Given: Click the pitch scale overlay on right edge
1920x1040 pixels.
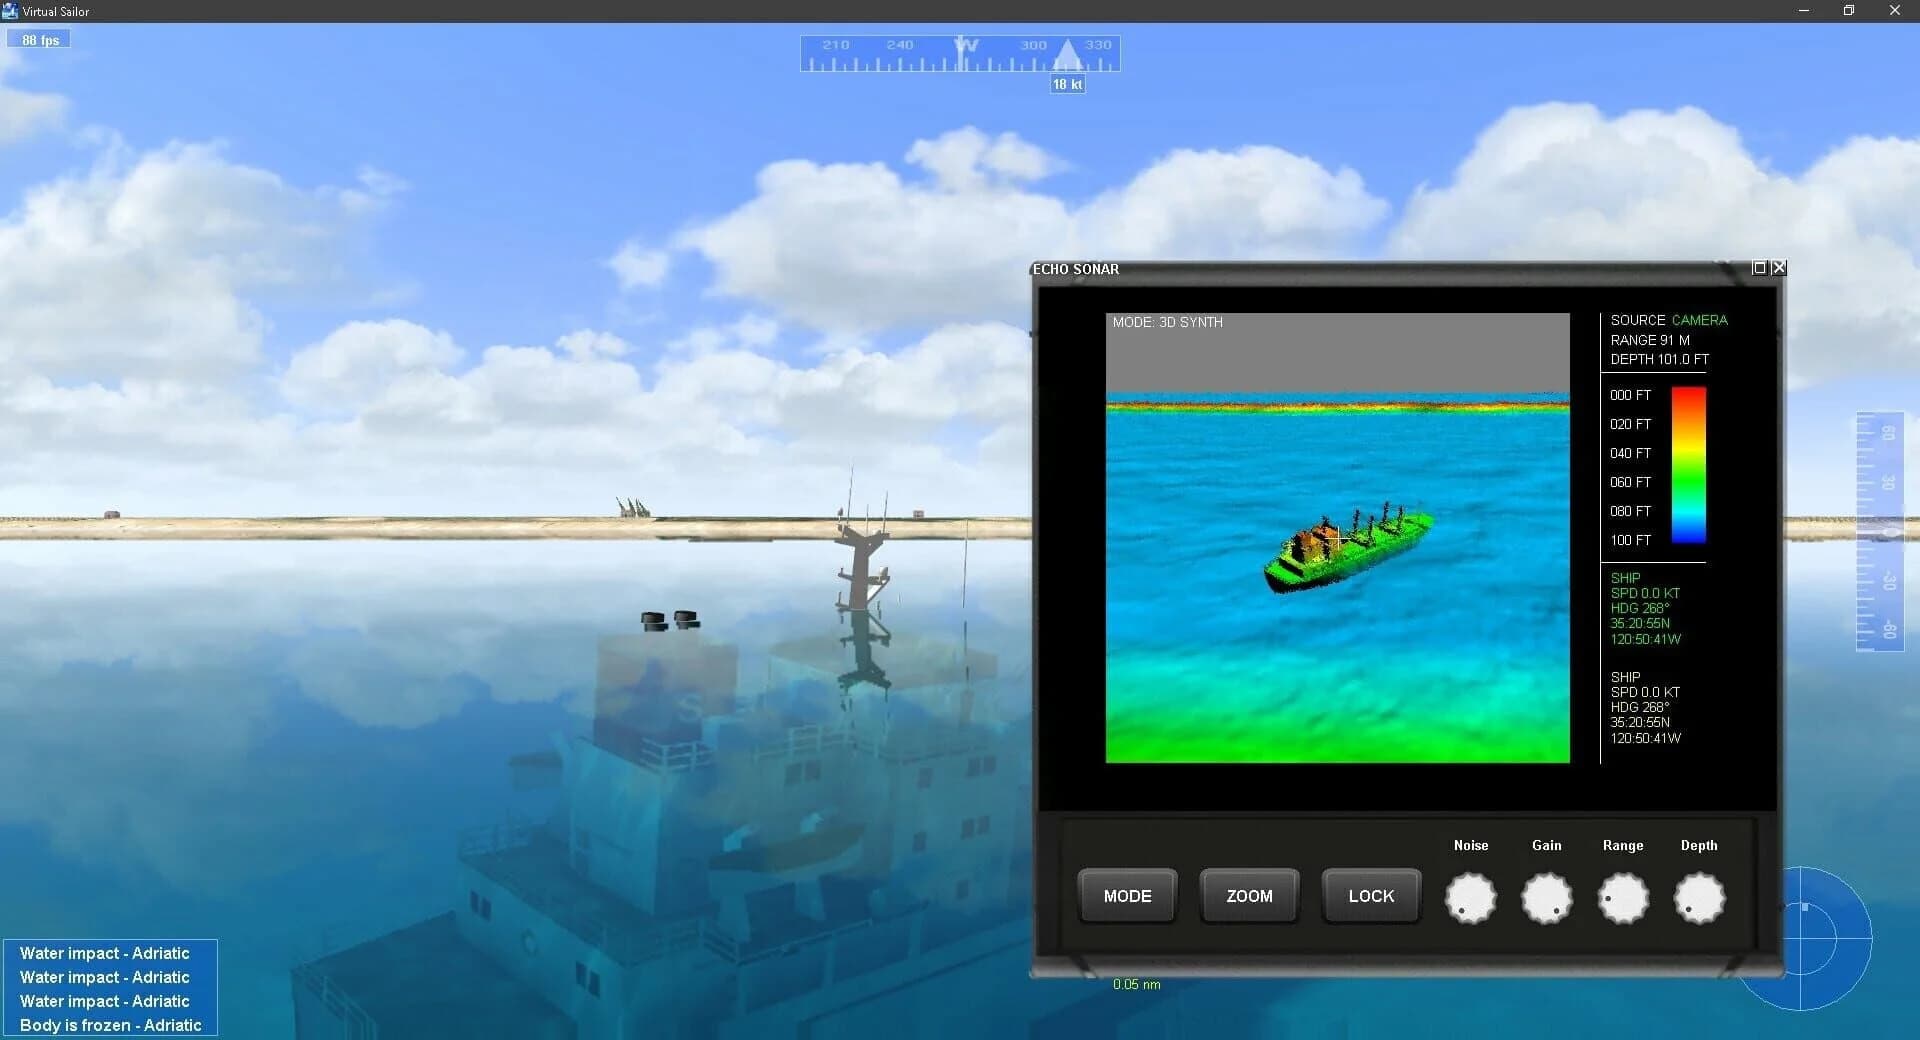Looking at the screenshot, I should [x=1878, y=530].
